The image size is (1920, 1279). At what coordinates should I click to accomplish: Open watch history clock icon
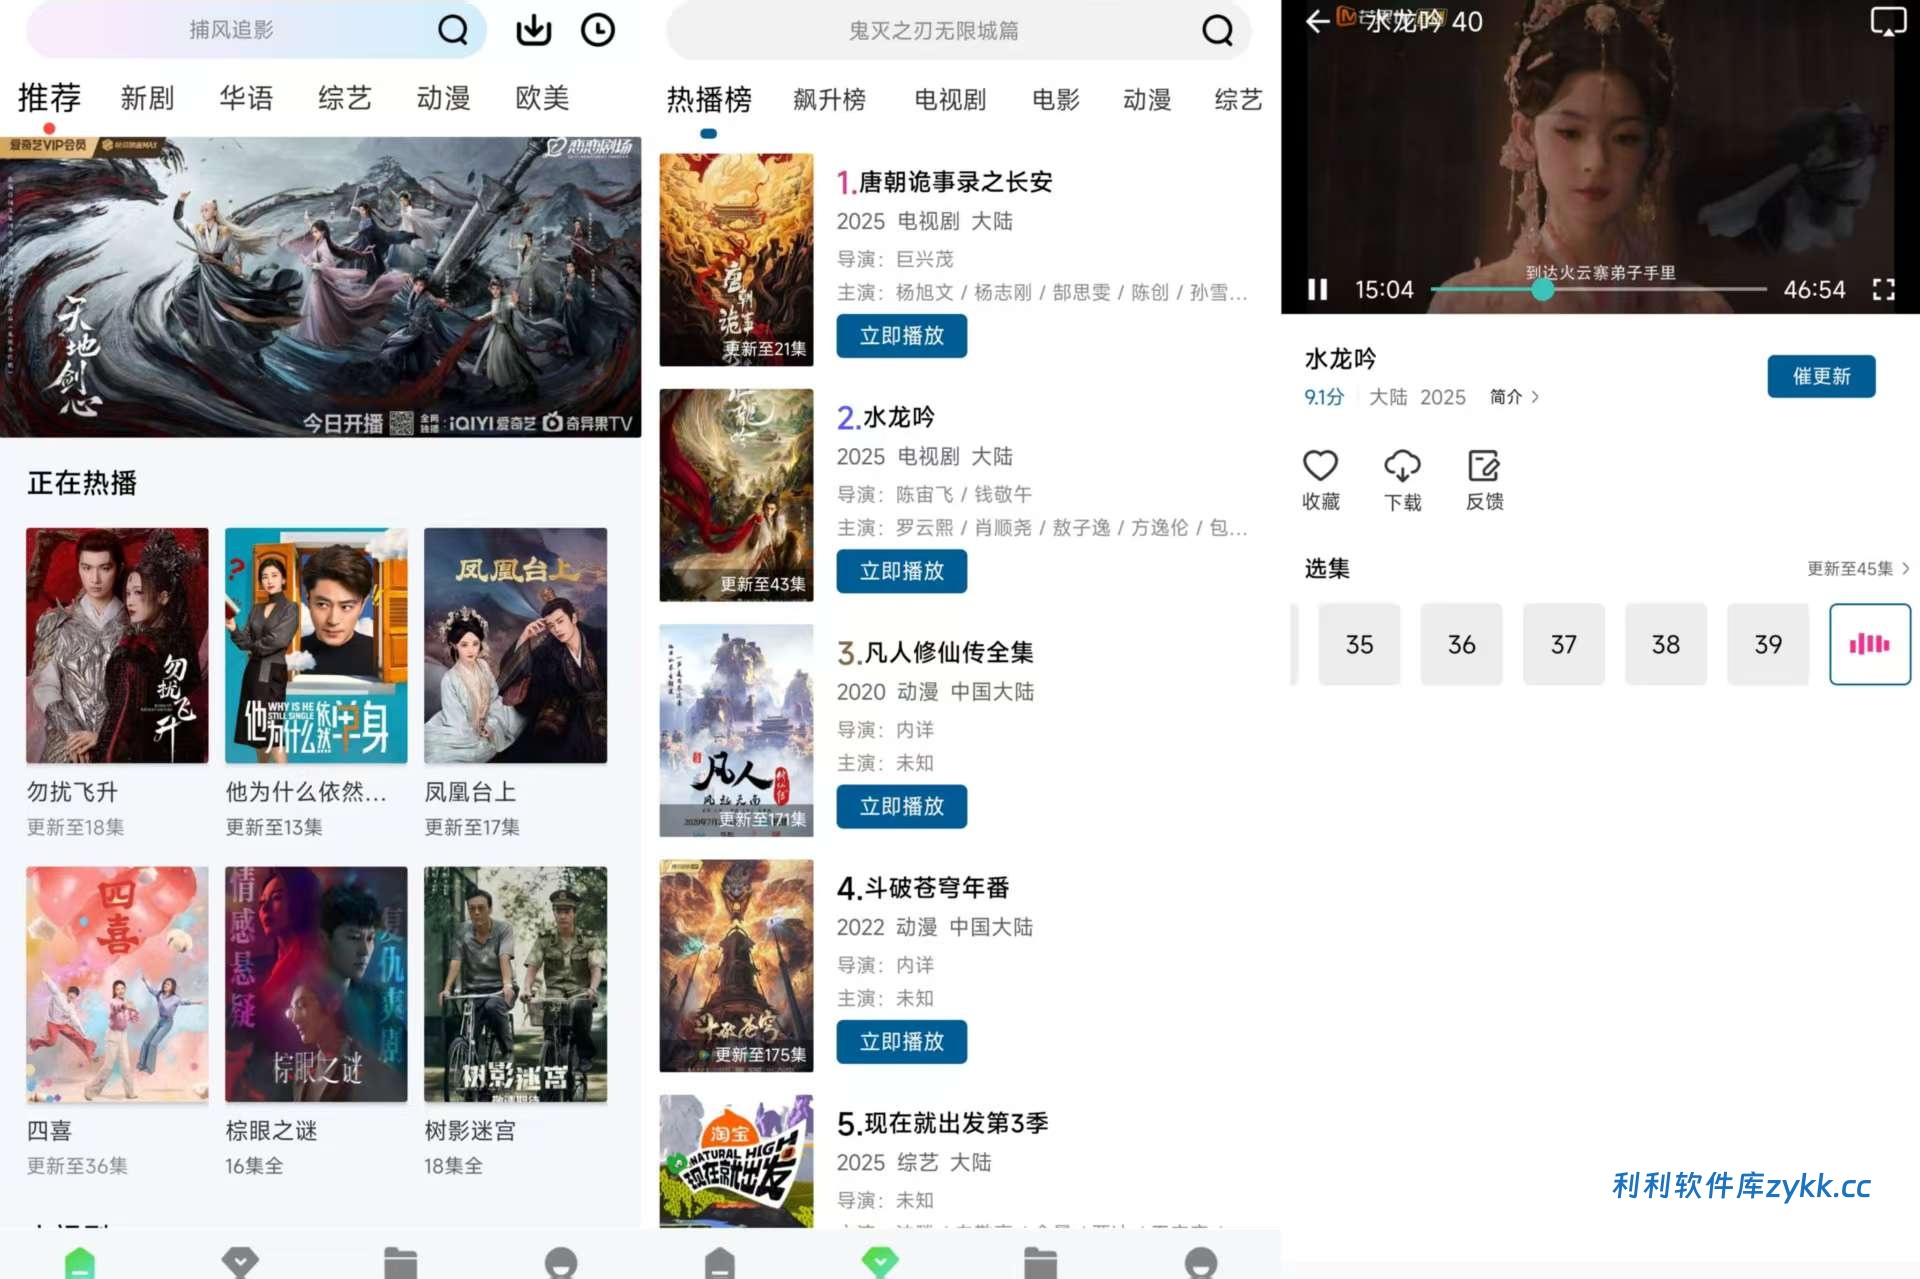coord(597,30)
